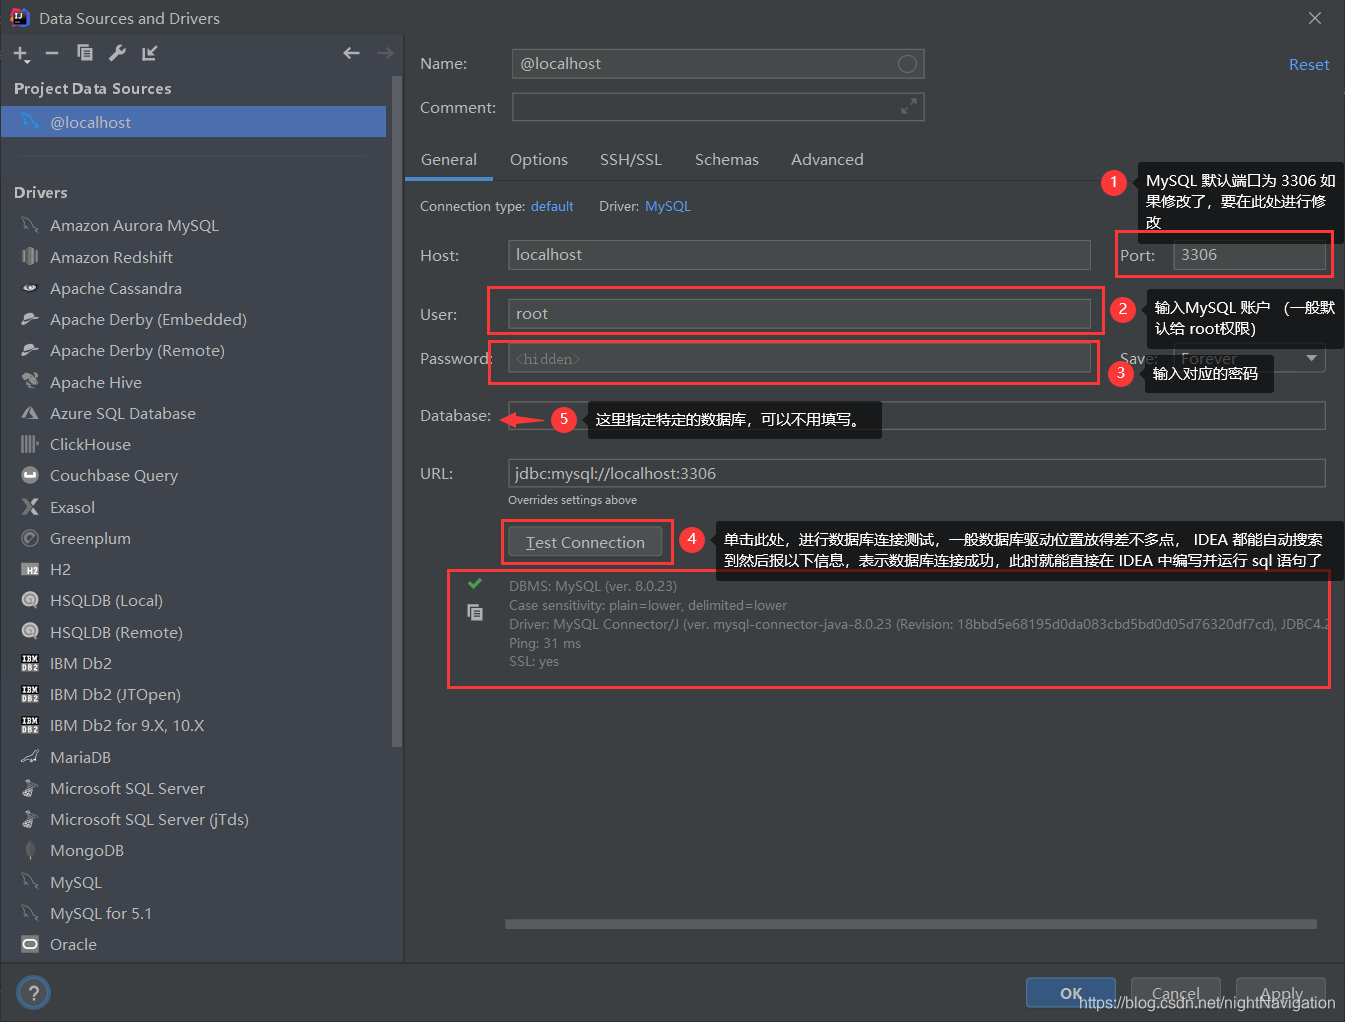Select ClickHouse driver
The image size is (1345, 1022).
pos(90,444)
